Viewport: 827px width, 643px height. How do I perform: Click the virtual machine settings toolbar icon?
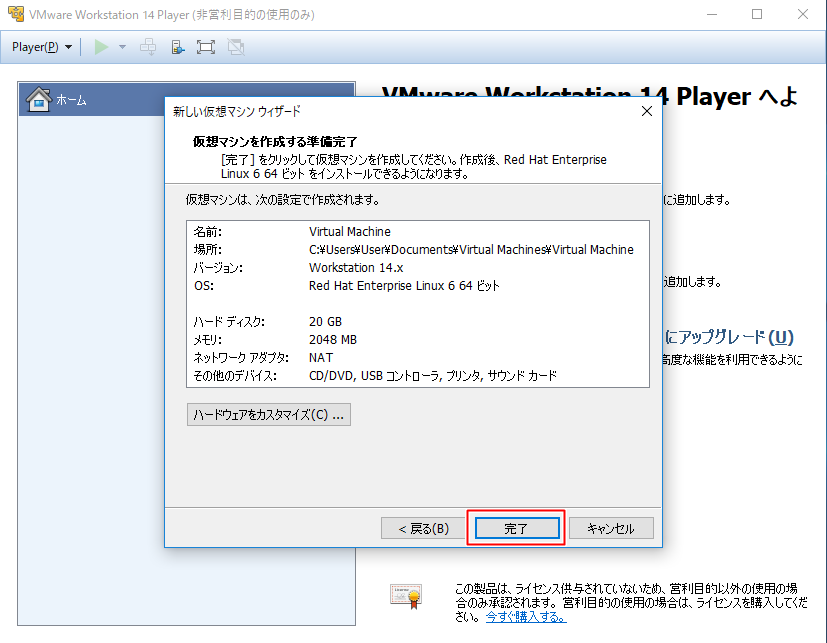(178, 47)
